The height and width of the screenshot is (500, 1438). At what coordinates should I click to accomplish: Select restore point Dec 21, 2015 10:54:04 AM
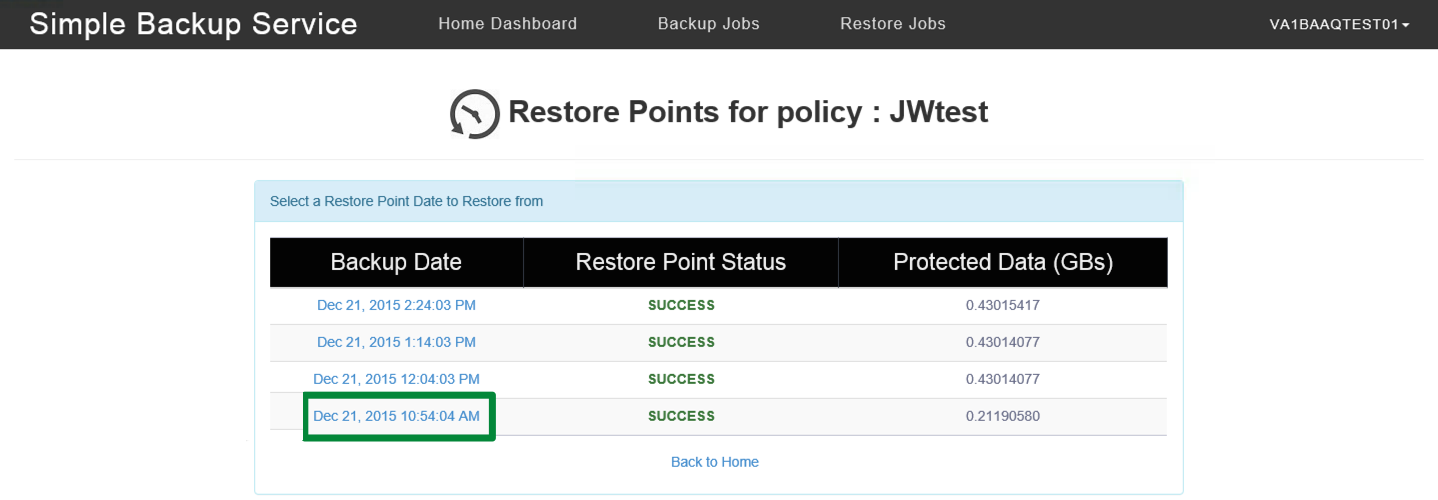(x=396, y=416)
